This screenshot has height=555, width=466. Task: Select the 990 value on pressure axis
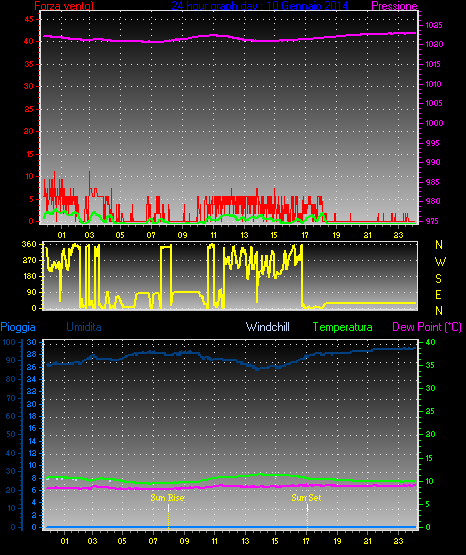433,162
